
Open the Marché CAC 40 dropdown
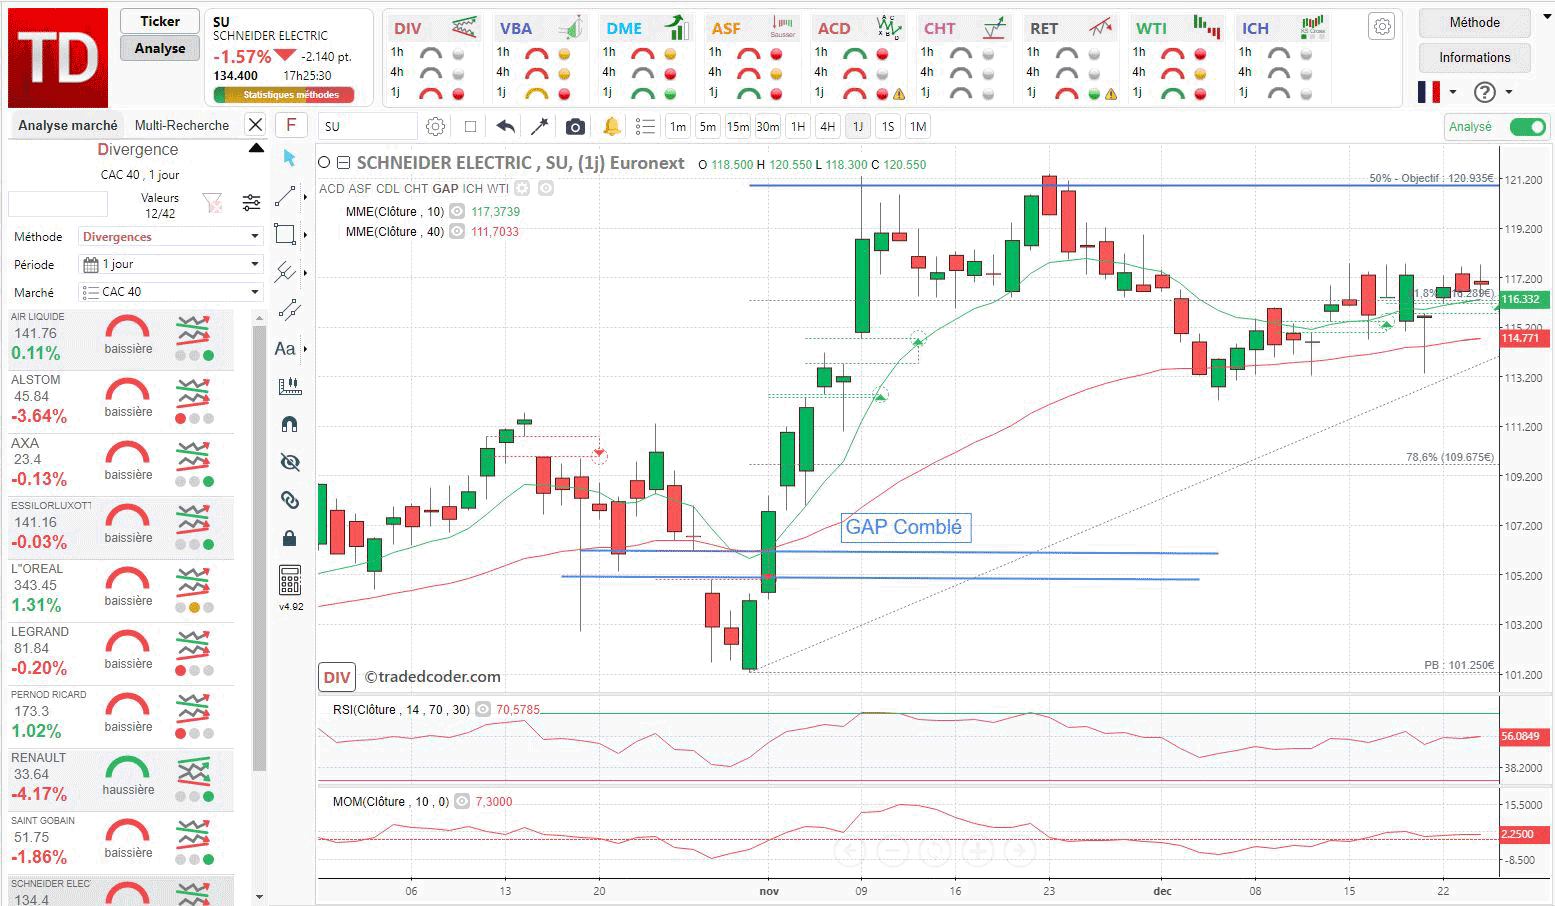pyautogui.click(x=171, y=292)
